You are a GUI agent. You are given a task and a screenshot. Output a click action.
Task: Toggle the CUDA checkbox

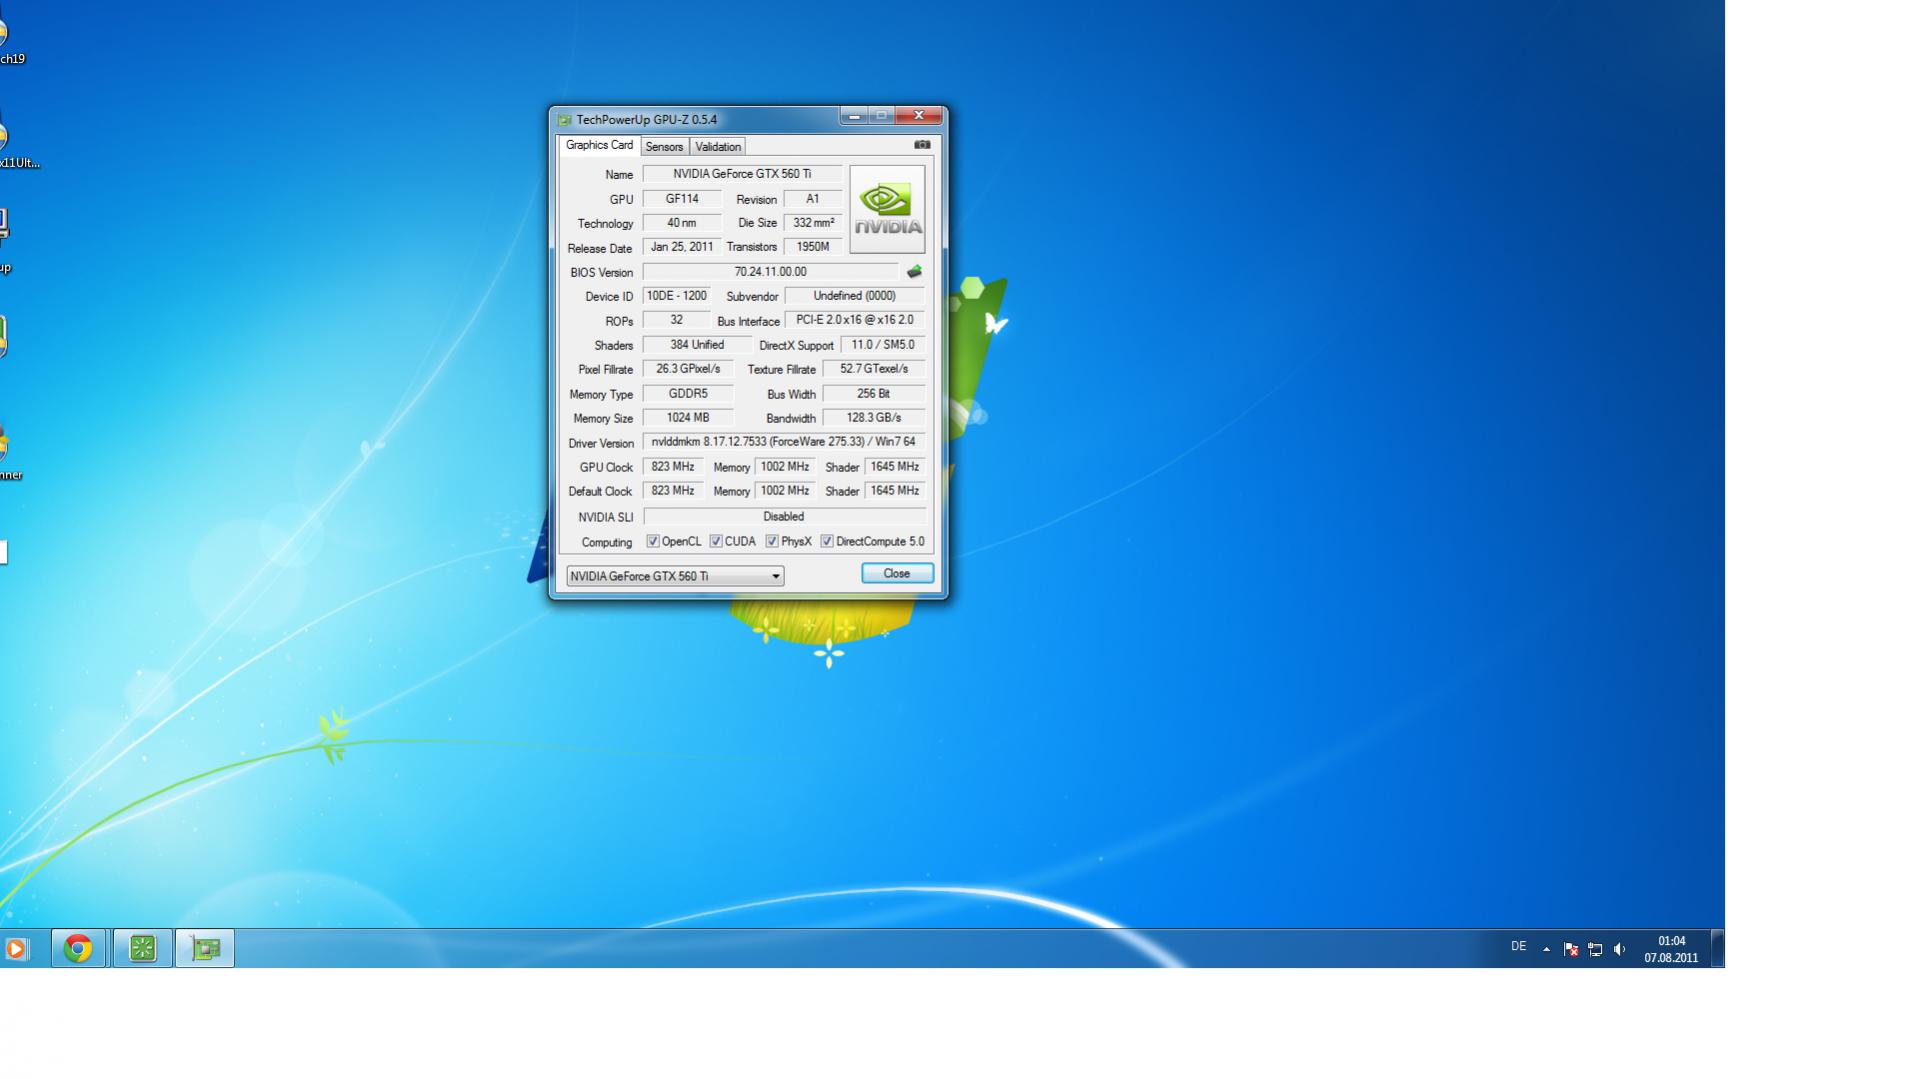click(716, 541)
